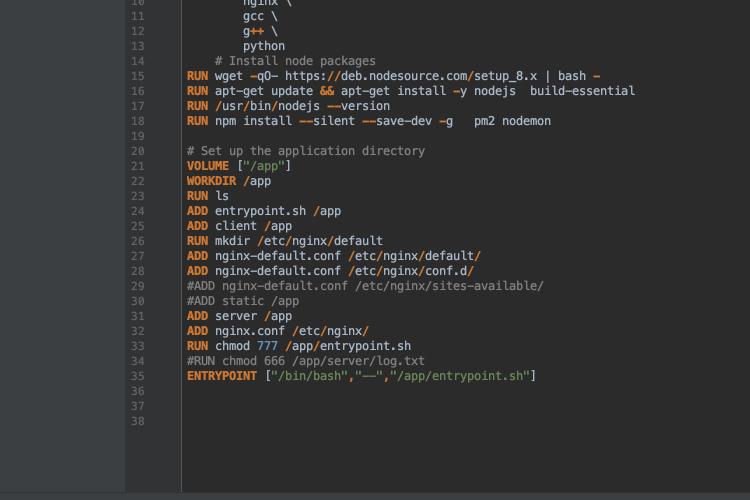The height and width of the screenshot is (500, 750).
Task: Click "RUN mkdir /etc/nginx/default" line
Action: click(x=285, y=241)
